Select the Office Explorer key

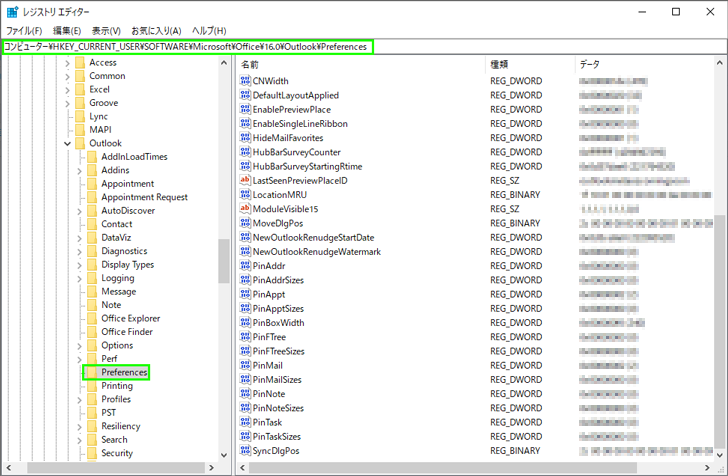click(130, 318)
